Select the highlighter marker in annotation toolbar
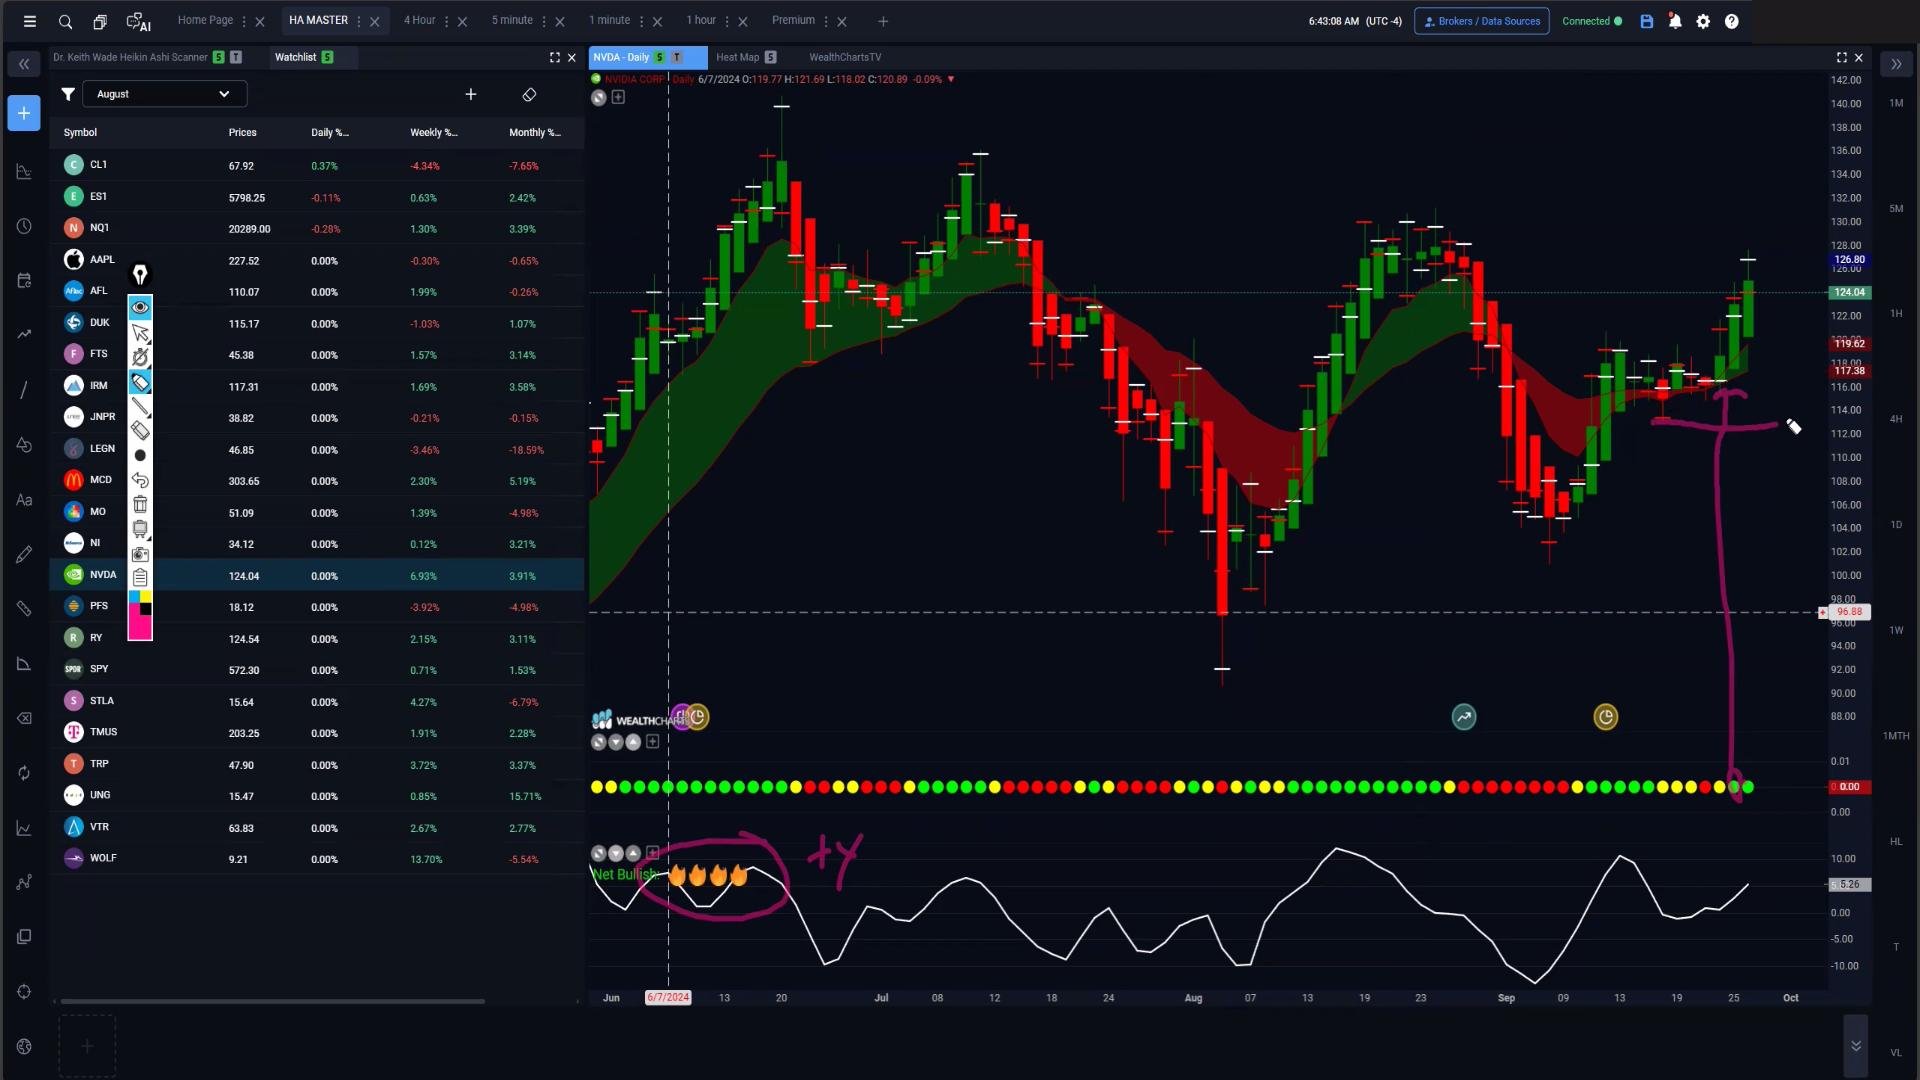 point(140,382)
